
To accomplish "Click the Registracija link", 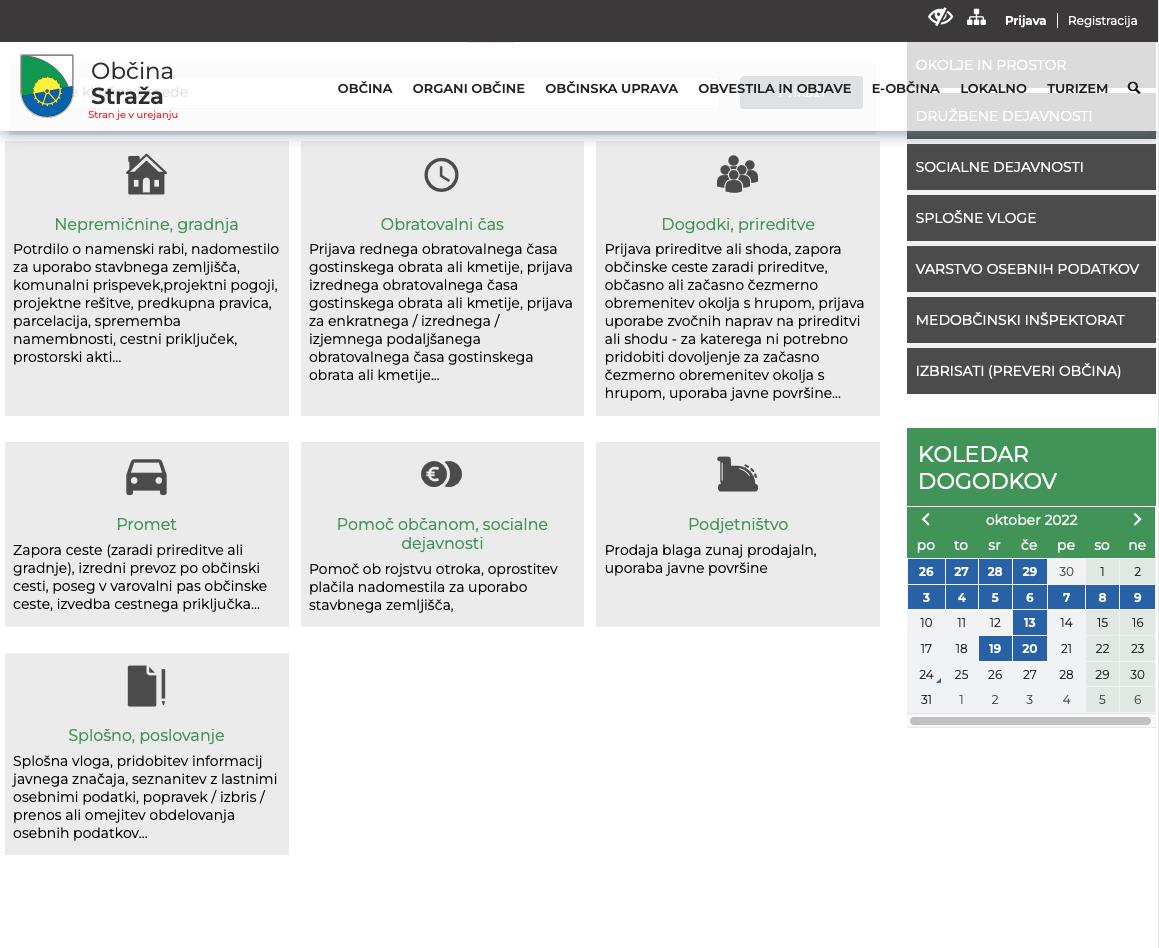I will tap(1102, 21).
